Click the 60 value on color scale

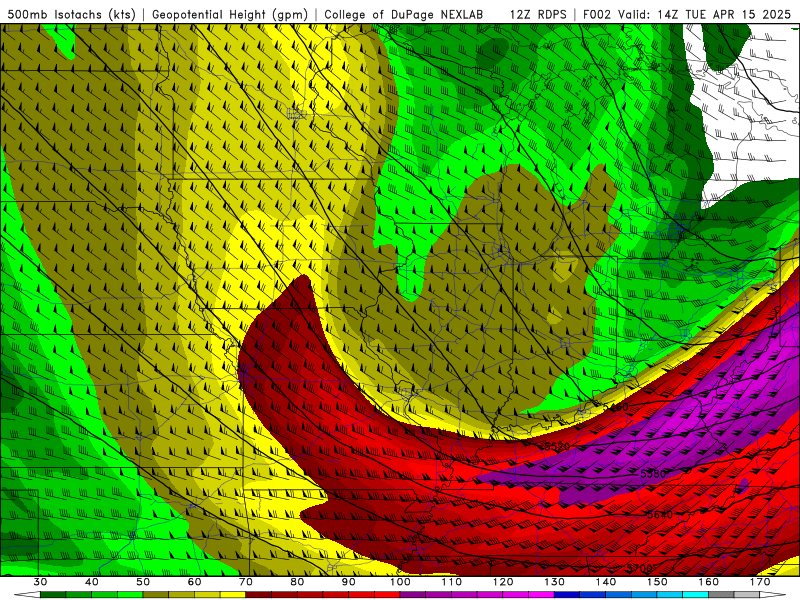194,582
